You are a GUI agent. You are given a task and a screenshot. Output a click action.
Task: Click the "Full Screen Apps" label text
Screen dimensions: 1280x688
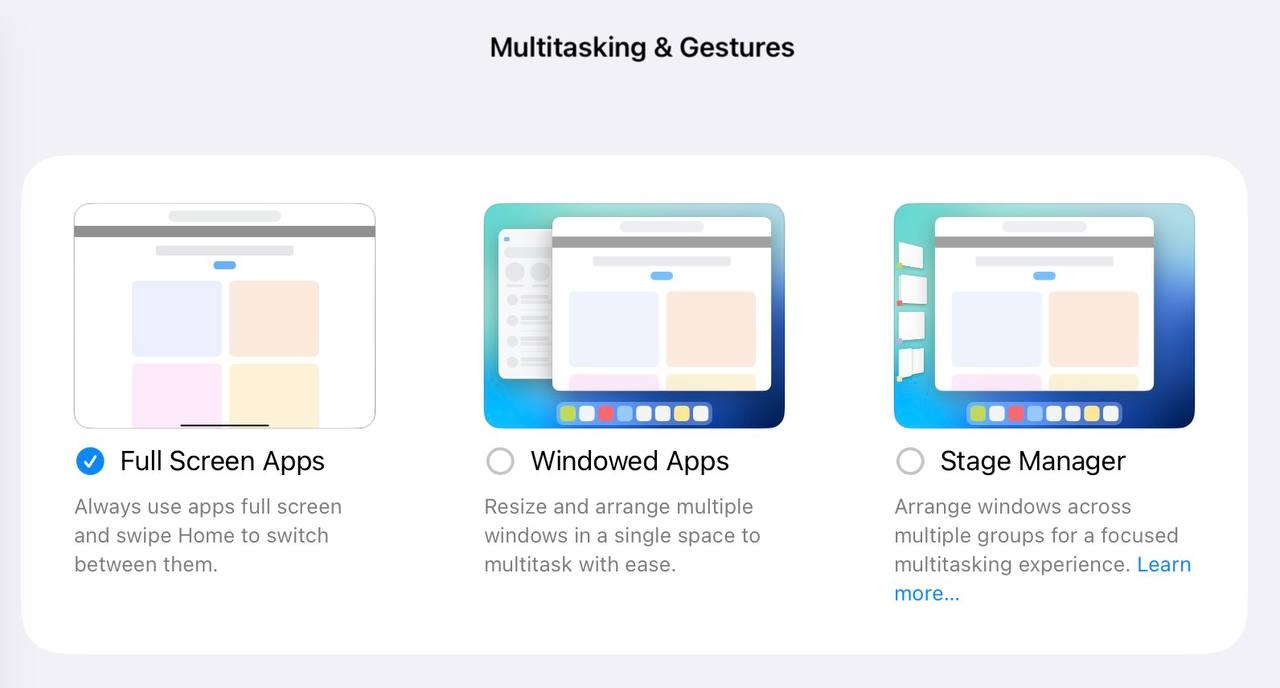(x=222, y=461)
